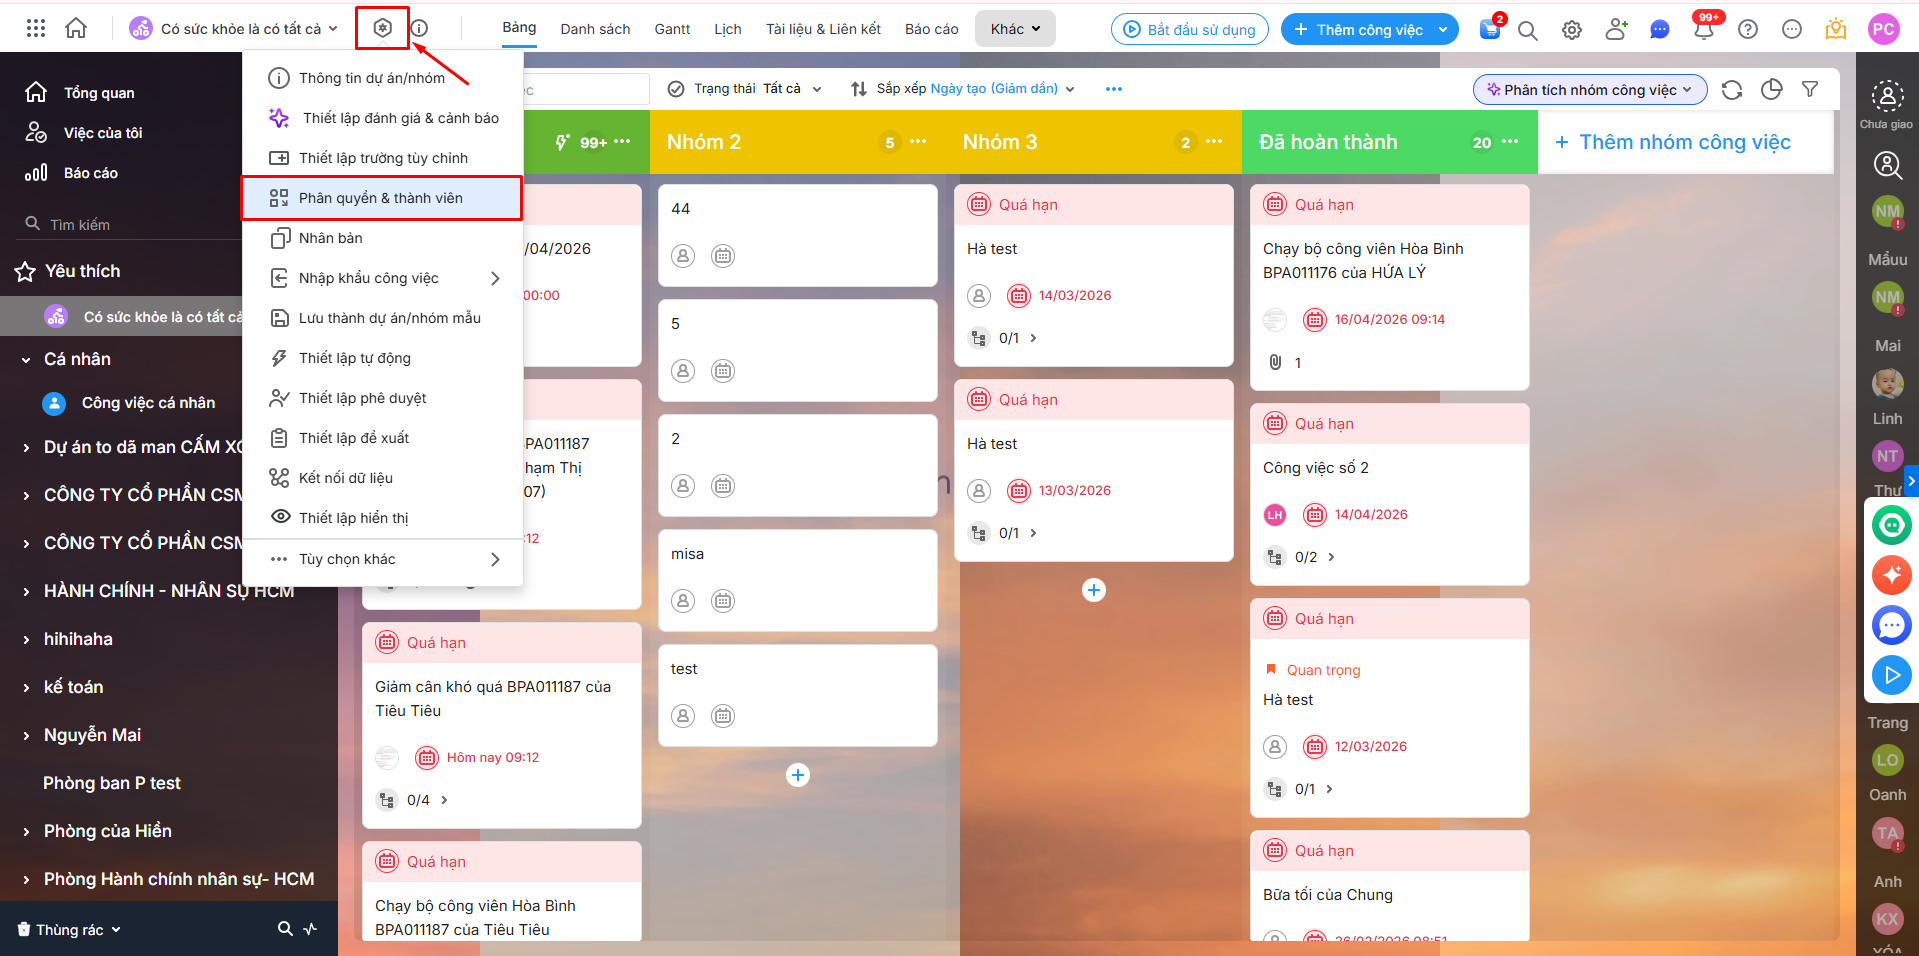Open the help question mark icon
Screen dimensions: 1919x956
pos(1748,30)
